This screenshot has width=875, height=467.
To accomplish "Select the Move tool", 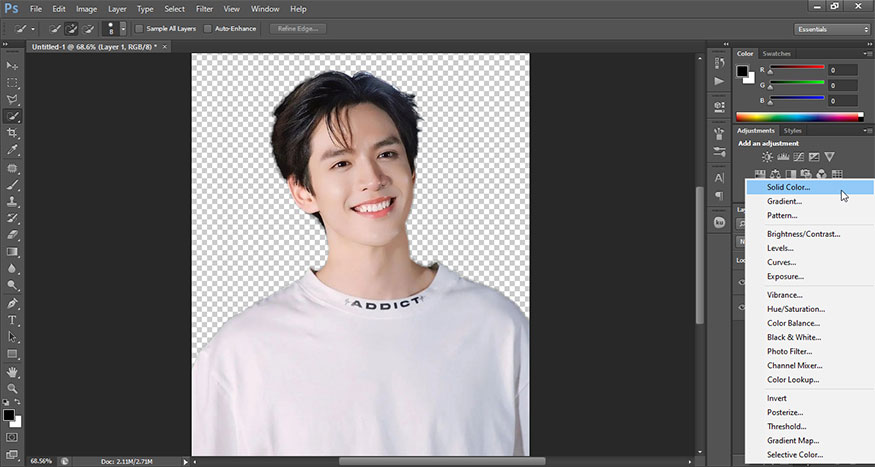I will point(13,65).
